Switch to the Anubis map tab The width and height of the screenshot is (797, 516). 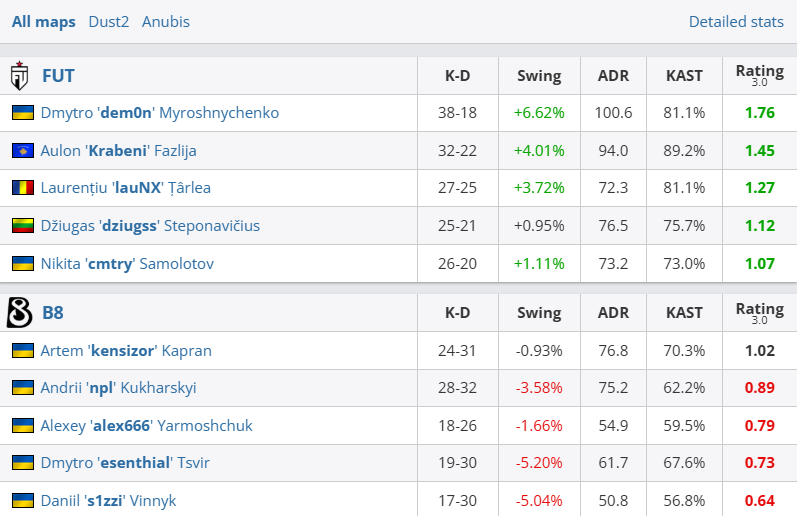[x=166, y=22]
